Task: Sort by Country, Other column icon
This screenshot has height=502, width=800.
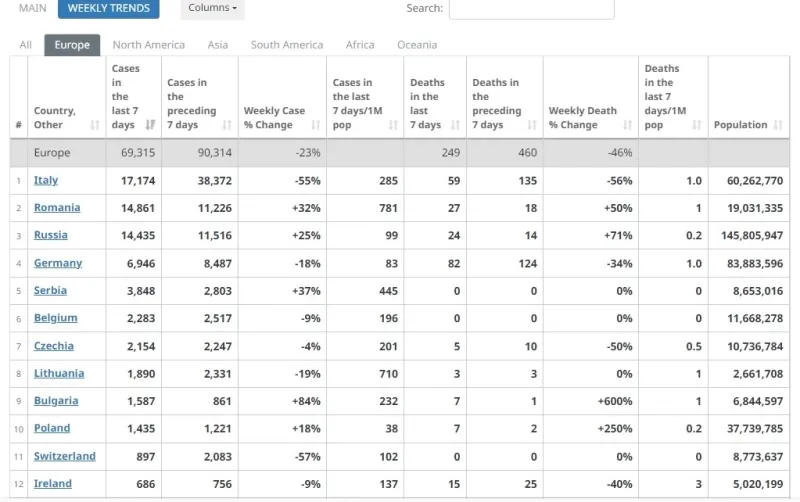Action: coord(95,125)
